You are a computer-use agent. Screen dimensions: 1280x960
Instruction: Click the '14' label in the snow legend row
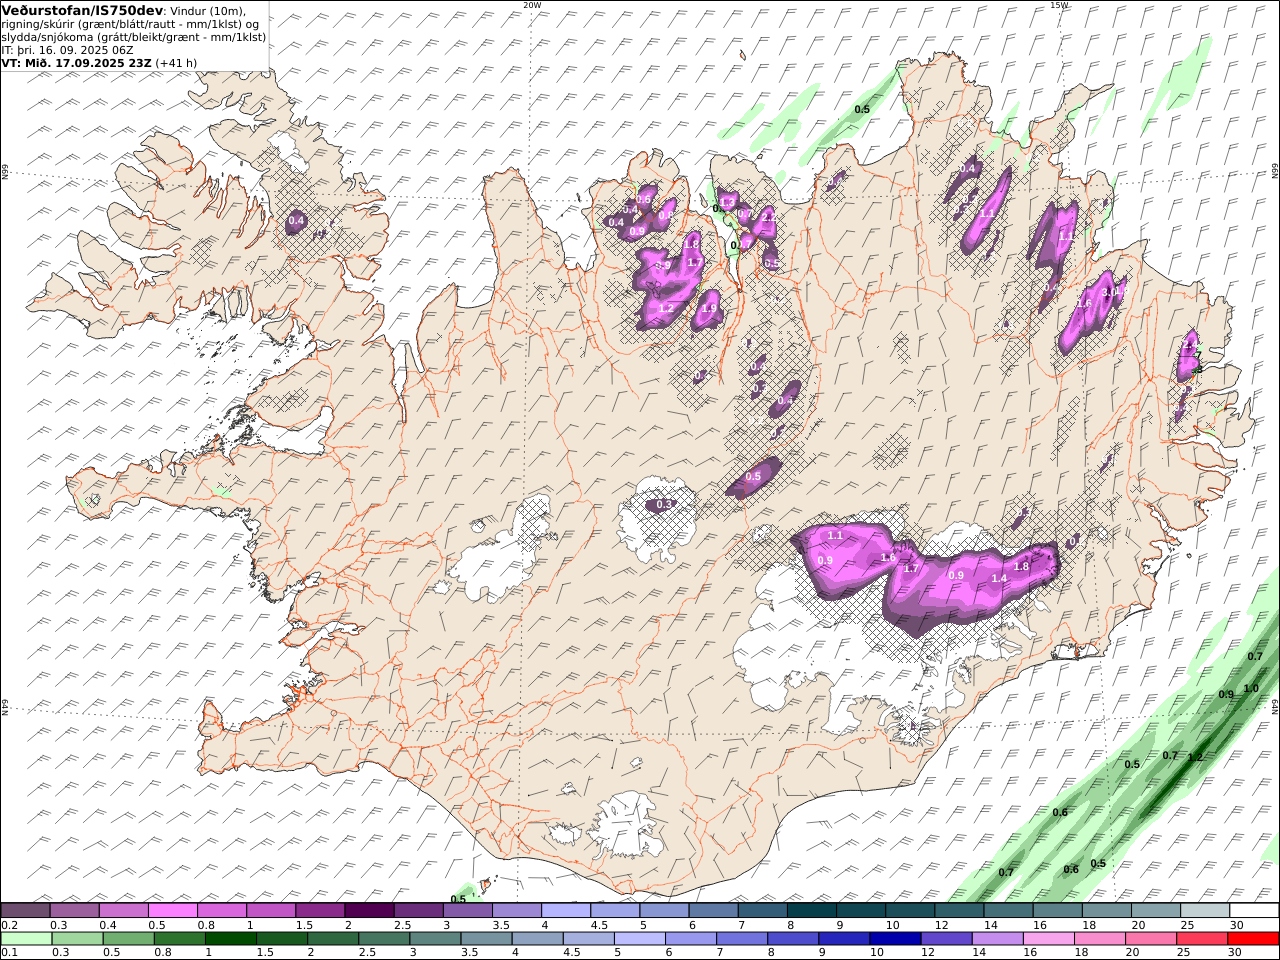click(990, 925)
